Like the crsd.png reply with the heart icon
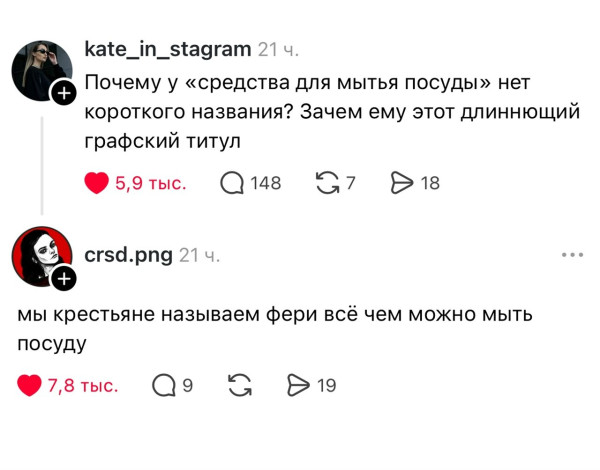This screenshot has height=470, width=600. click(x=30, y=385)
